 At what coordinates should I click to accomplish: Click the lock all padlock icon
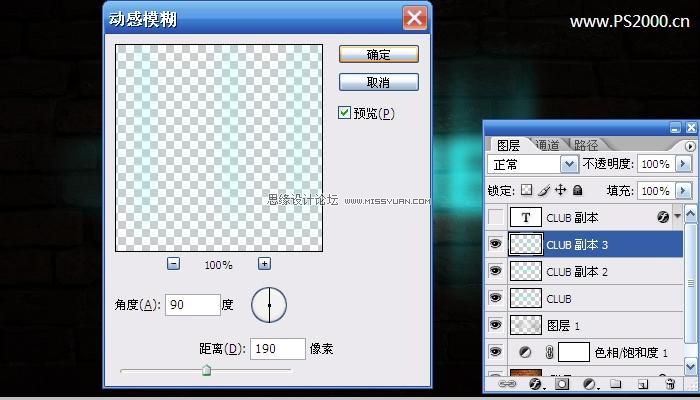[x=577, y=191]
